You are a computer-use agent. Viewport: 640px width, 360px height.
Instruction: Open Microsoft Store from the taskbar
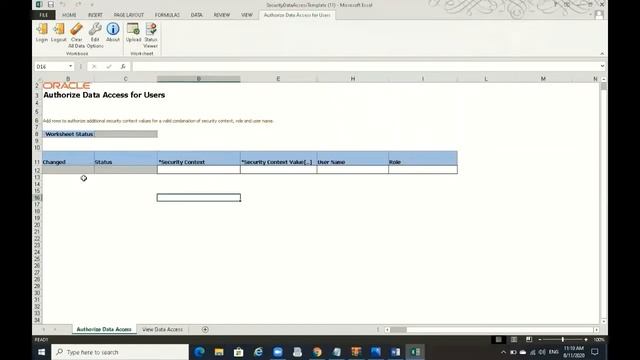click(x=239, y=352)
